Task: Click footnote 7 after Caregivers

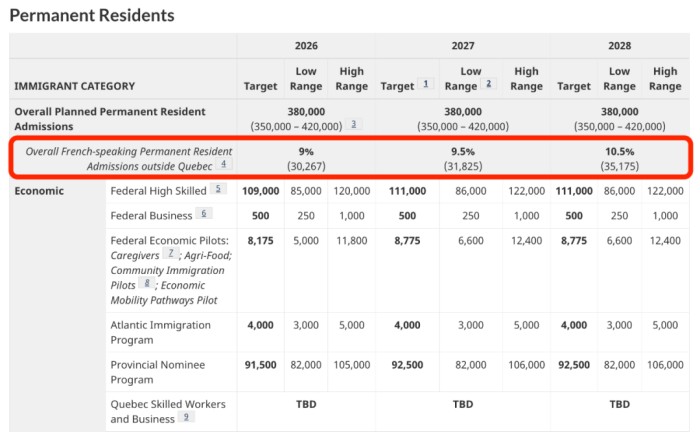Action: pos(170,254)
